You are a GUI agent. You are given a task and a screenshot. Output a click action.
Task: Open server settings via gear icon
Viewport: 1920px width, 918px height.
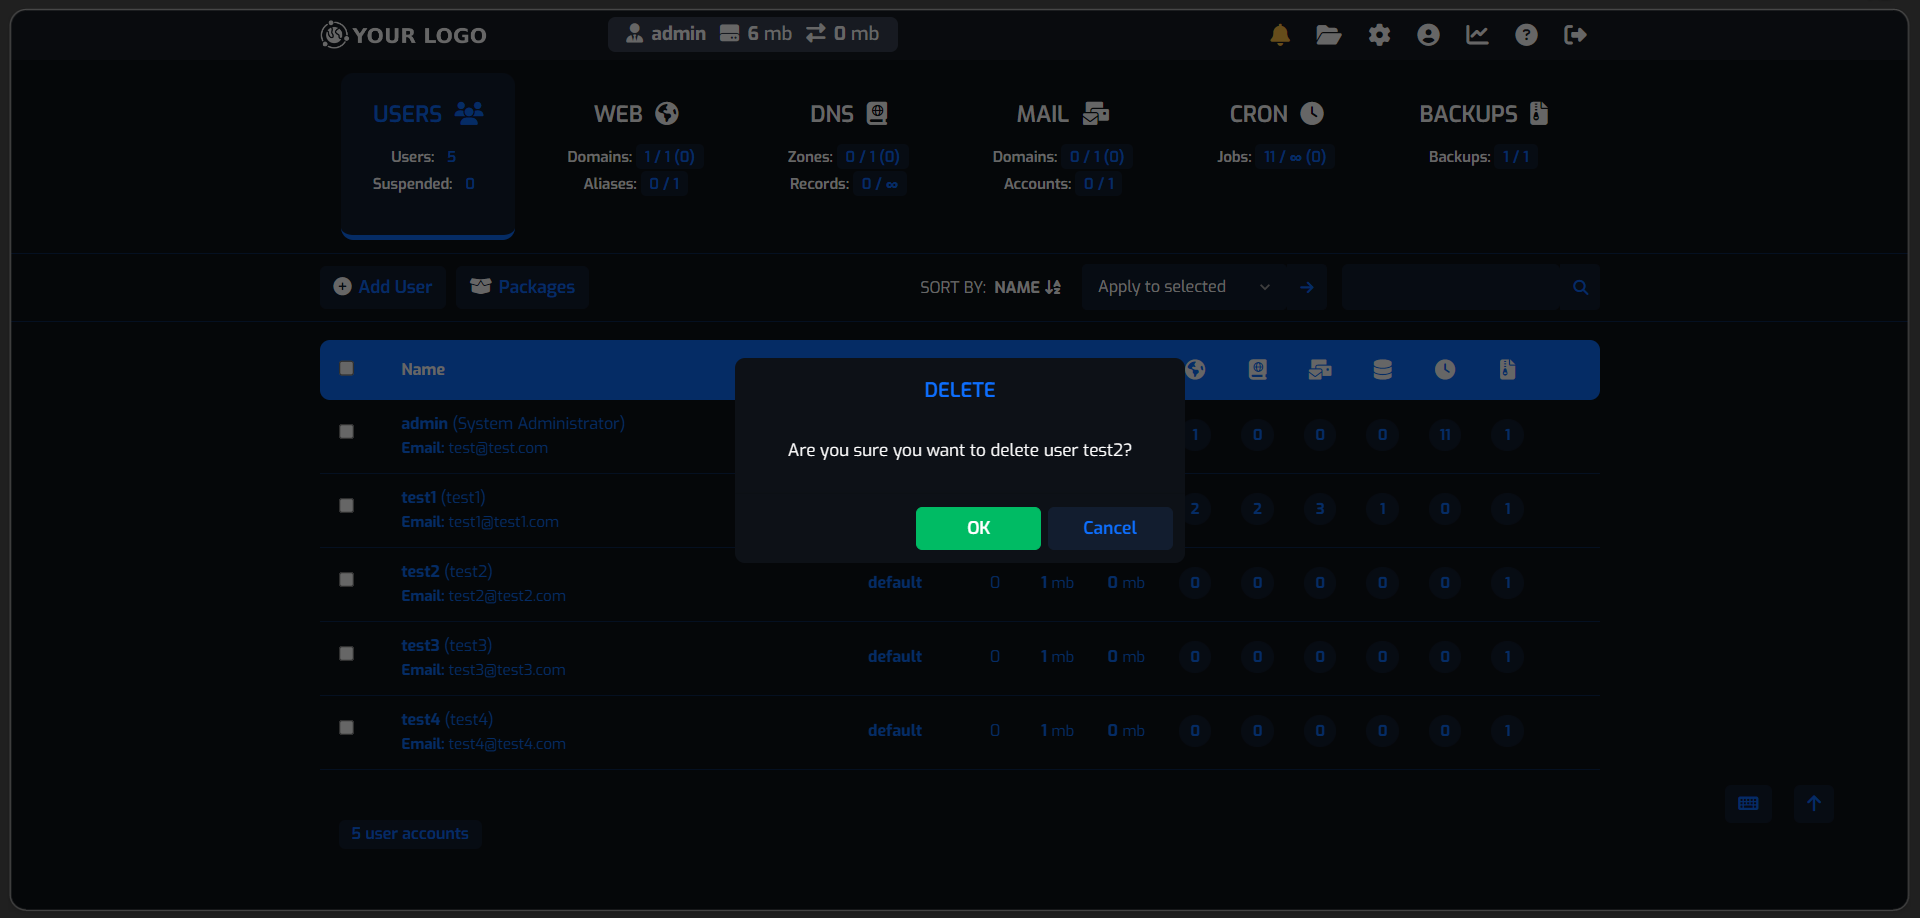(1379, 34)
